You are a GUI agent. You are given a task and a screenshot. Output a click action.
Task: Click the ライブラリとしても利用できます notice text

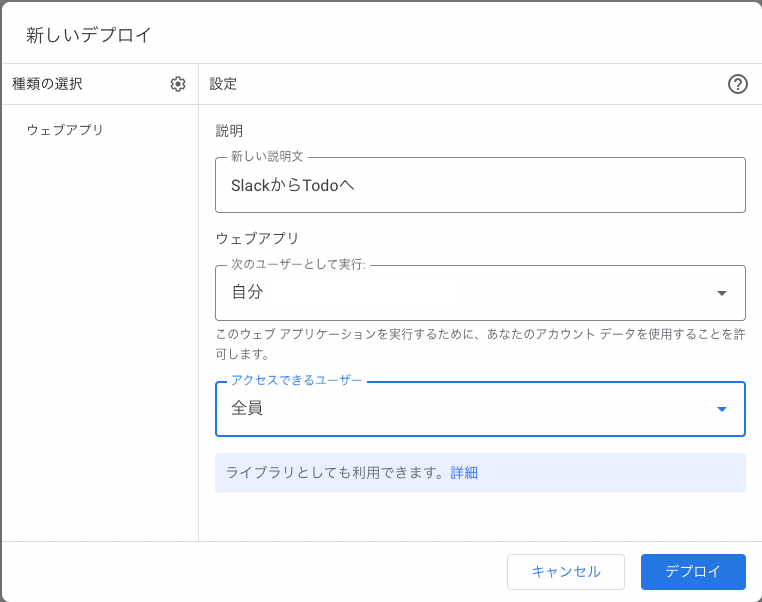pos(335,473)
